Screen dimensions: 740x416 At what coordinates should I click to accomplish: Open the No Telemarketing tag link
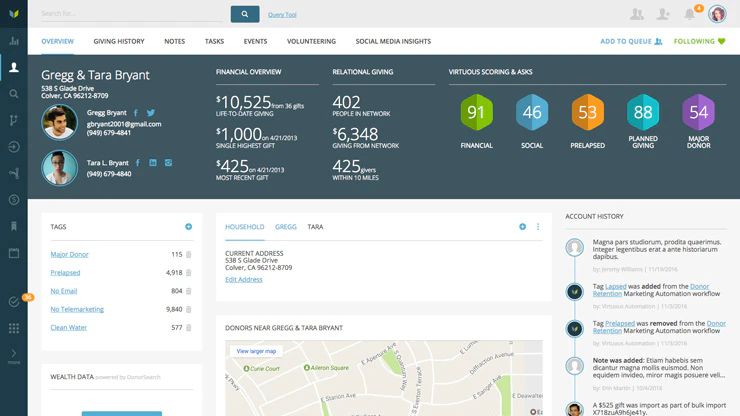coord(77,309)
